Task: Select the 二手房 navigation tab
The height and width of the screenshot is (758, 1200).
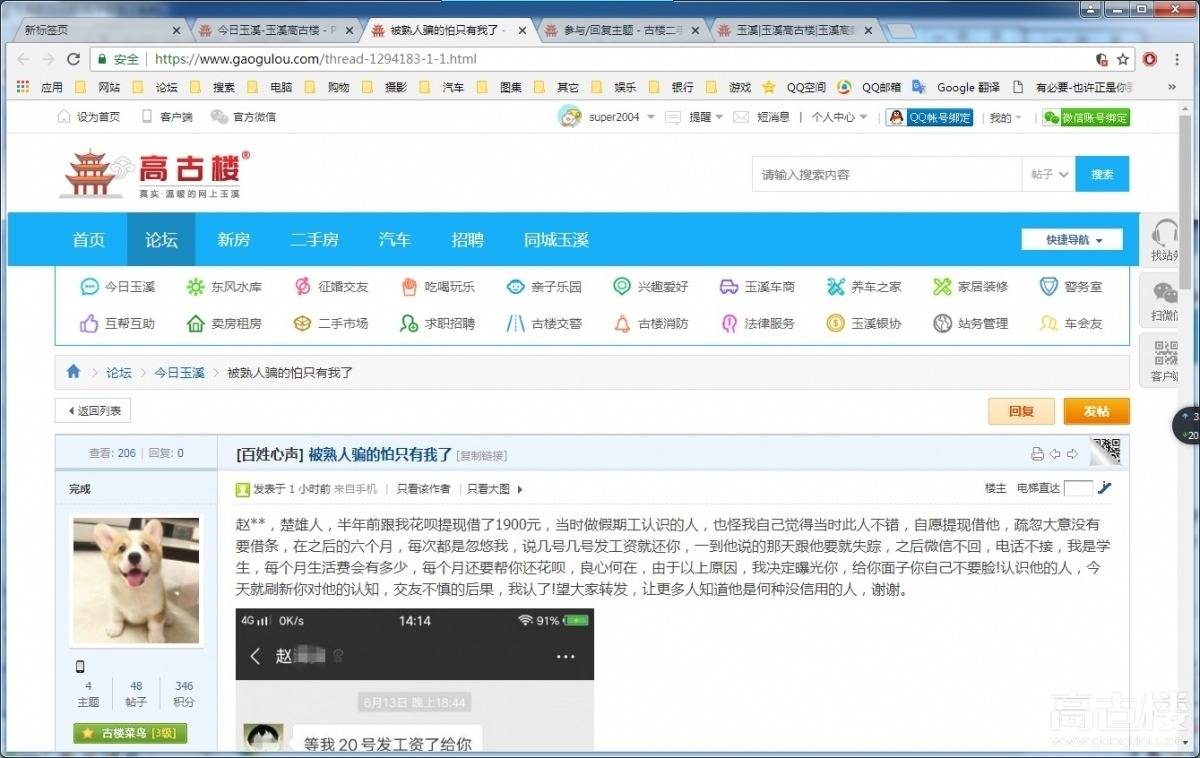Action: (314, 240)
